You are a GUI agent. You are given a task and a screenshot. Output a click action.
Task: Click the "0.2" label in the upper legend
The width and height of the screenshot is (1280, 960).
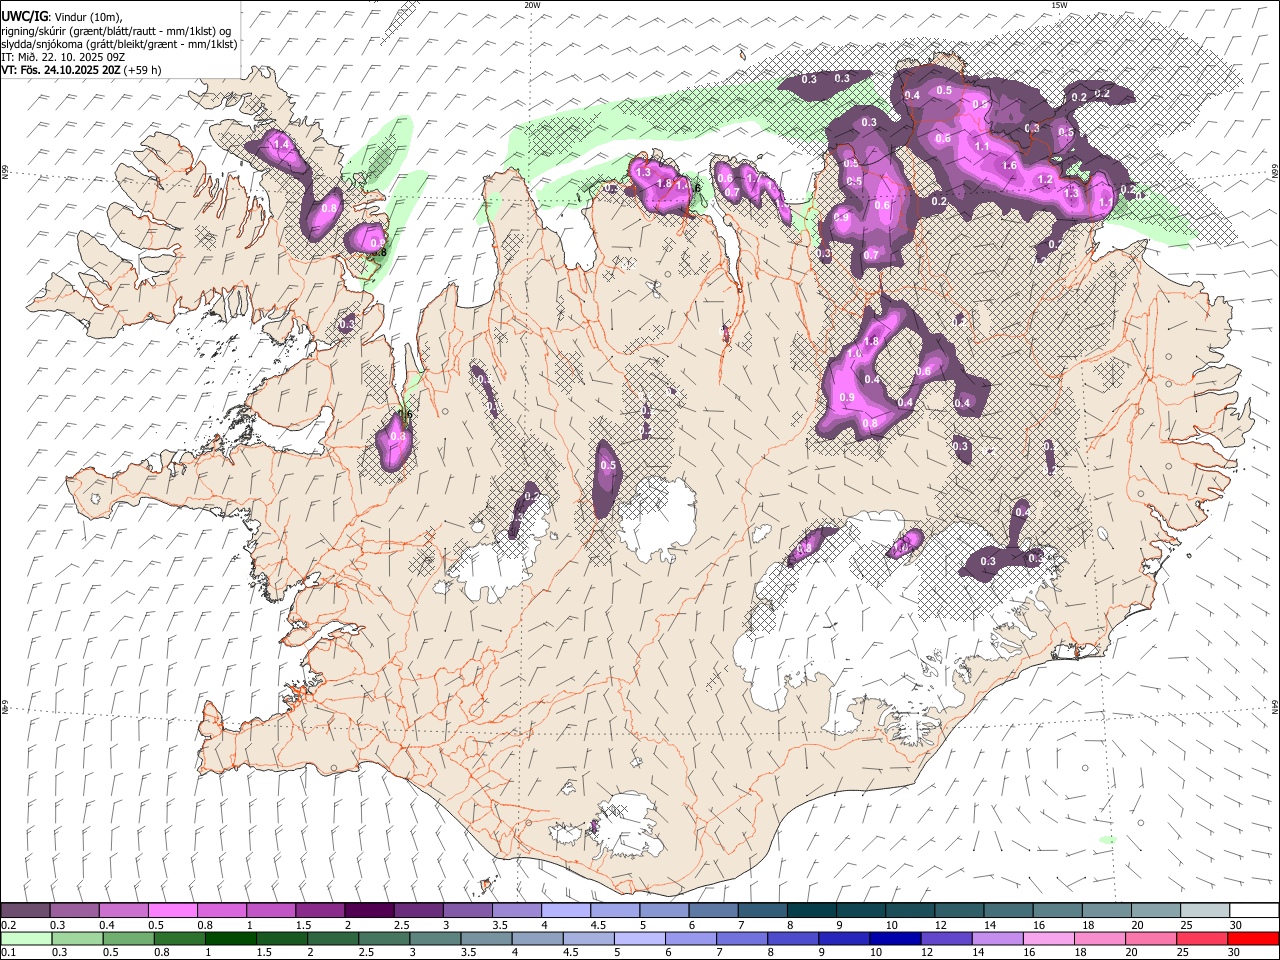(9, 925)
